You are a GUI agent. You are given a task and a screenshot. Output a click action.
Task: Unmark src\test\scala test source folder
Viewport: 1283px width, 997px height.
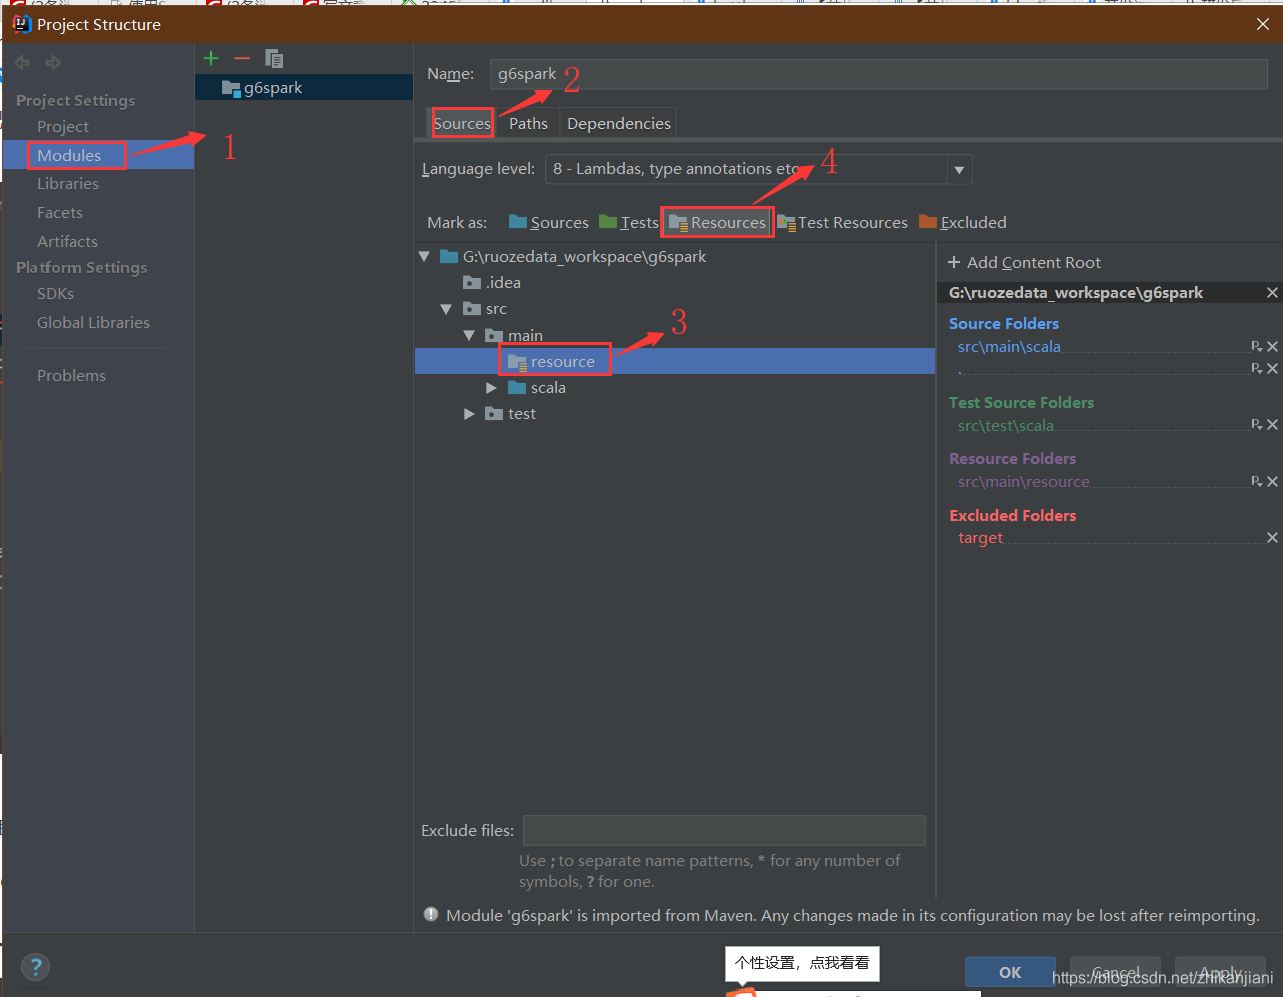(1273, 424)
